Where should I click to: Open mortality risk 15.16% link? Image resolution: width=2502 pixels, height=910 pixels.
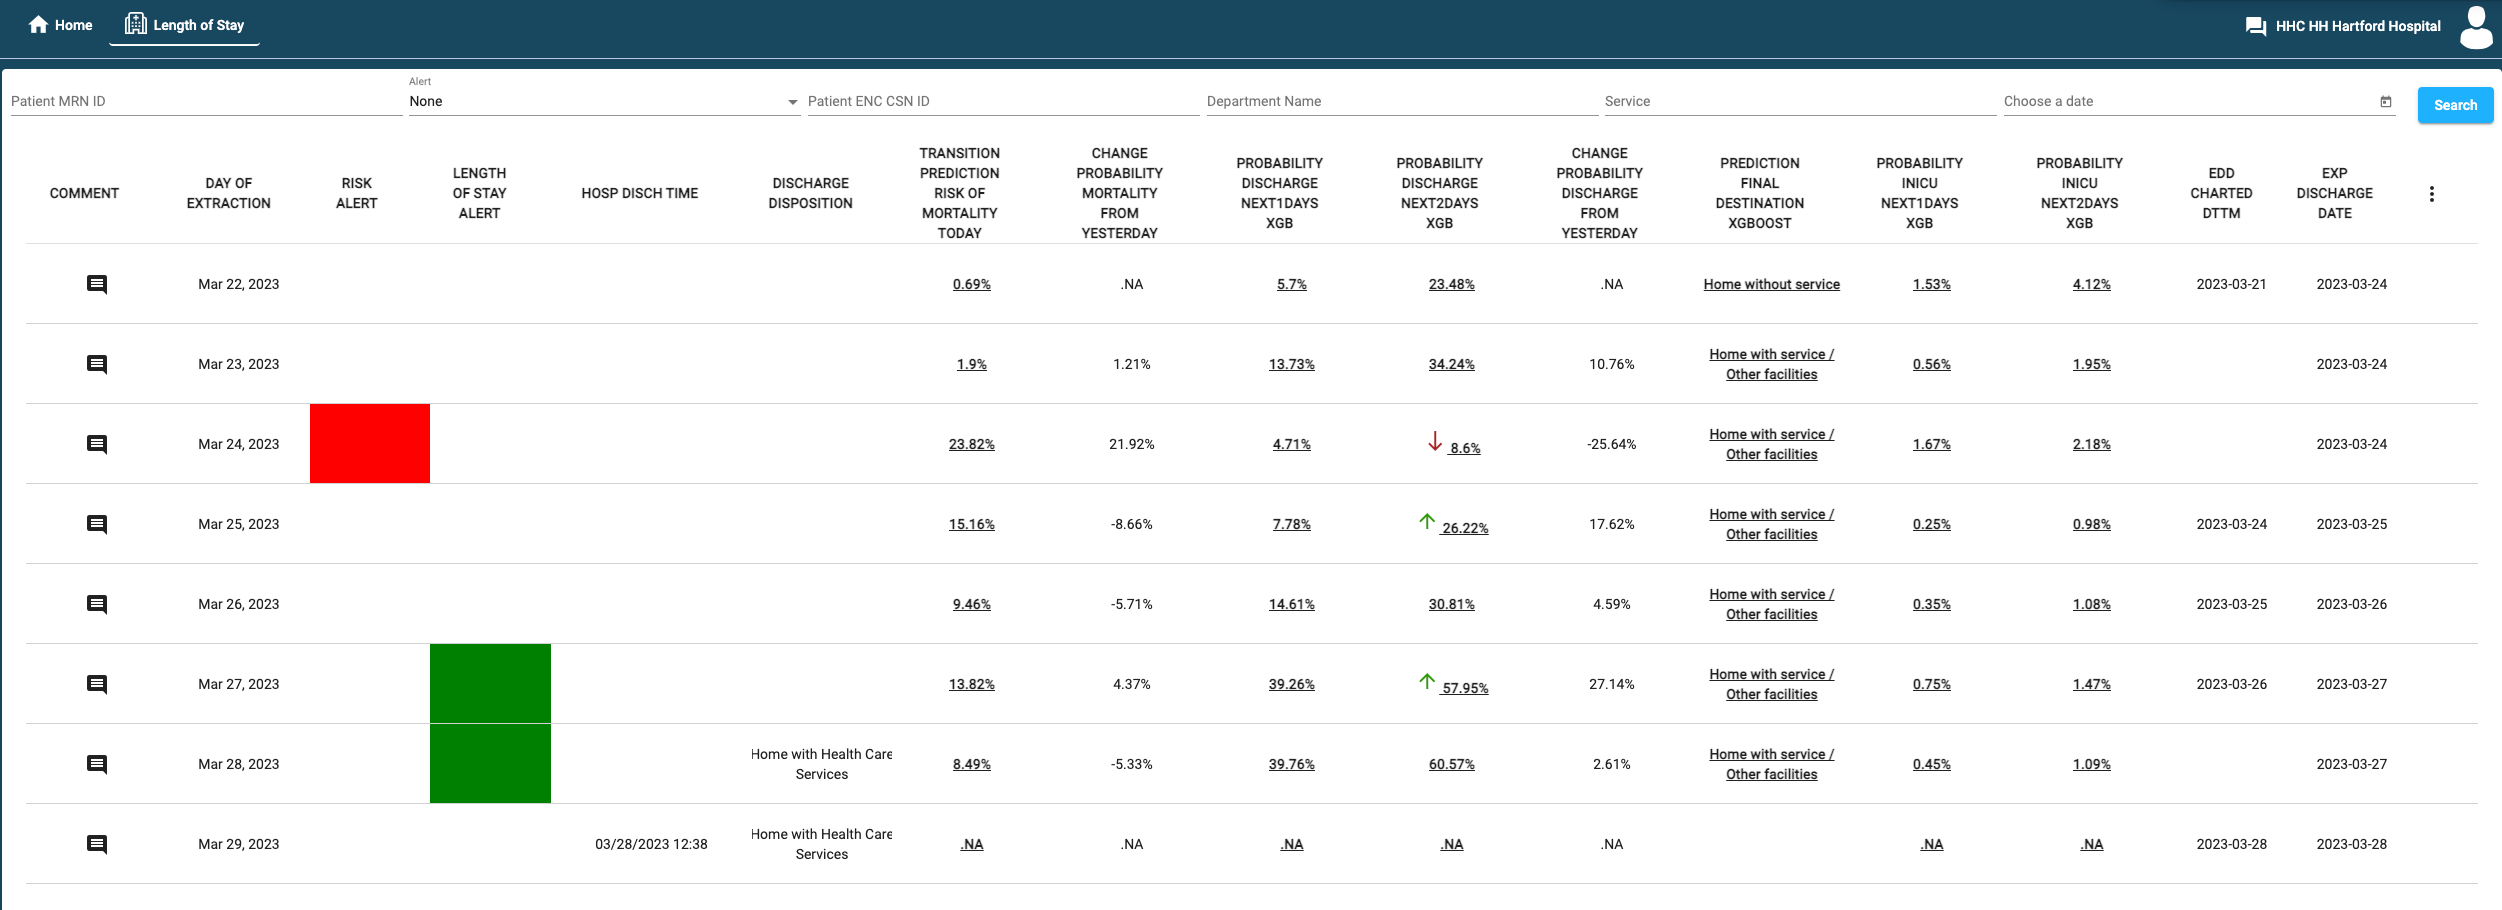(x=972, y=524)
